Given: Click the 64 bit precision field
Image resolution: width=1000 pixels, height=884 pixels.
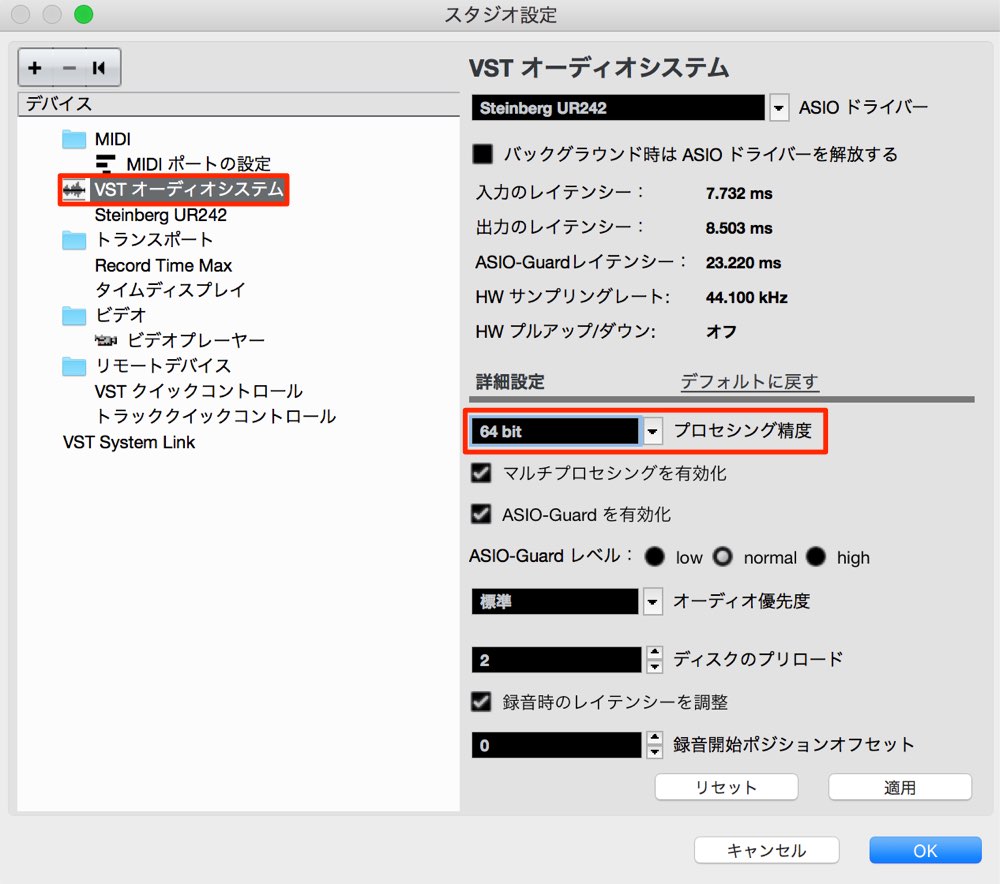Looking at the screenshot, I should pos(555,431).
